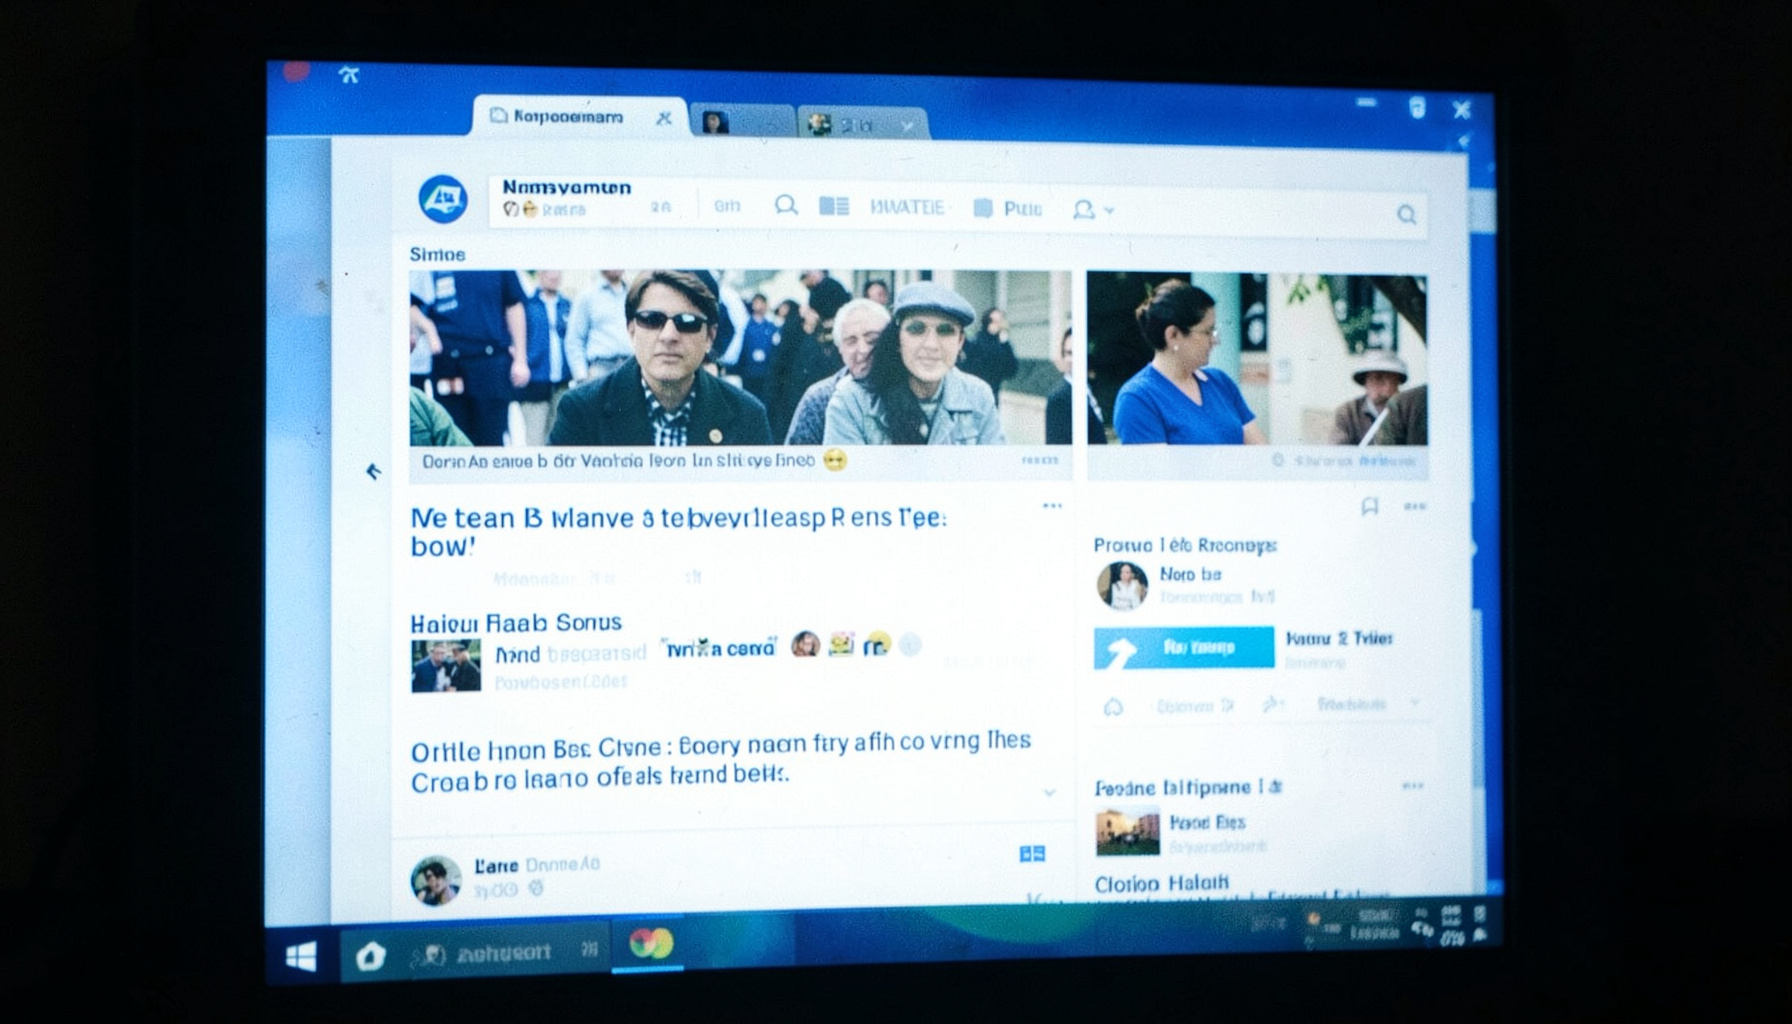Open the dropdown arrow at the sidebar row end
Screen dimensions: 1792x1024
click(x=1415, y=704)
